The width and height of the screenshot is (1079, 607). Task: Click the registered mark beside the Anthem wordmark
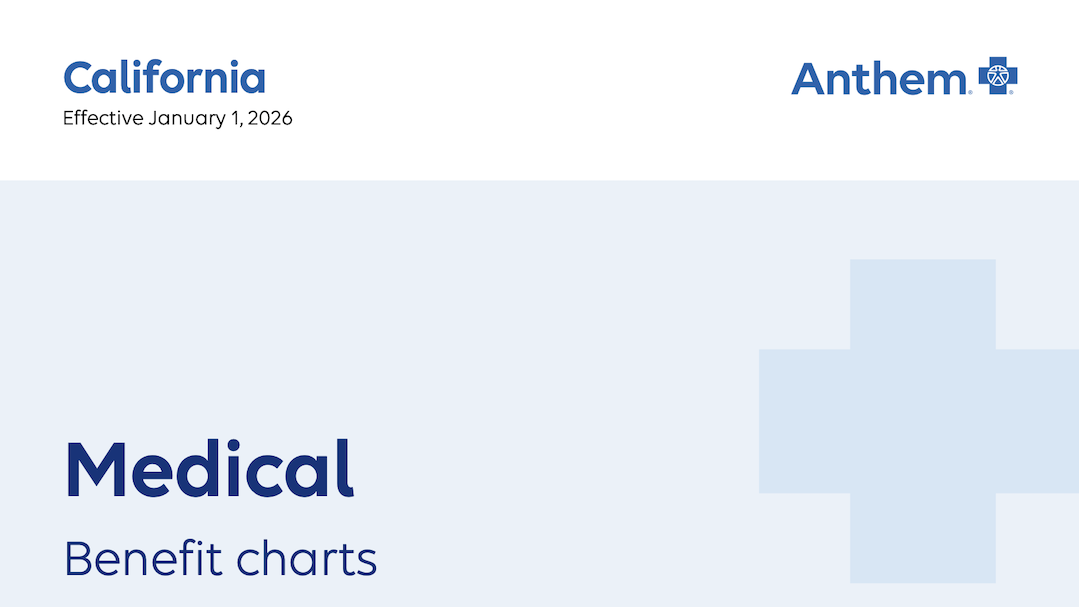(x=968, y=91)
